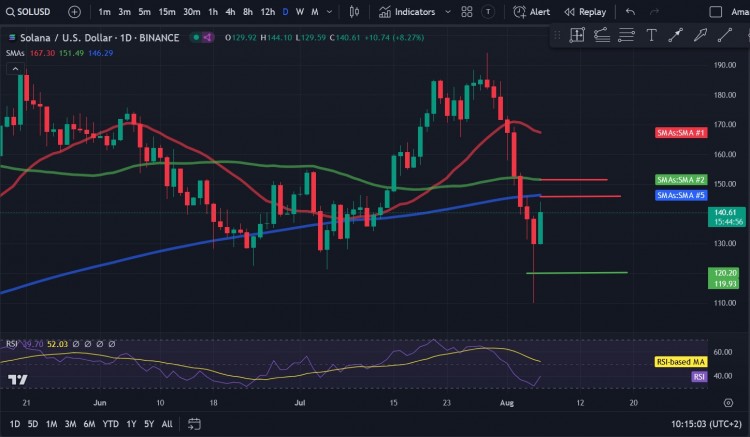Image resolution: width=750 pixels, height=437 pixels.
Task: Open the Indicators dialog
Action: (x=407, y=12)
